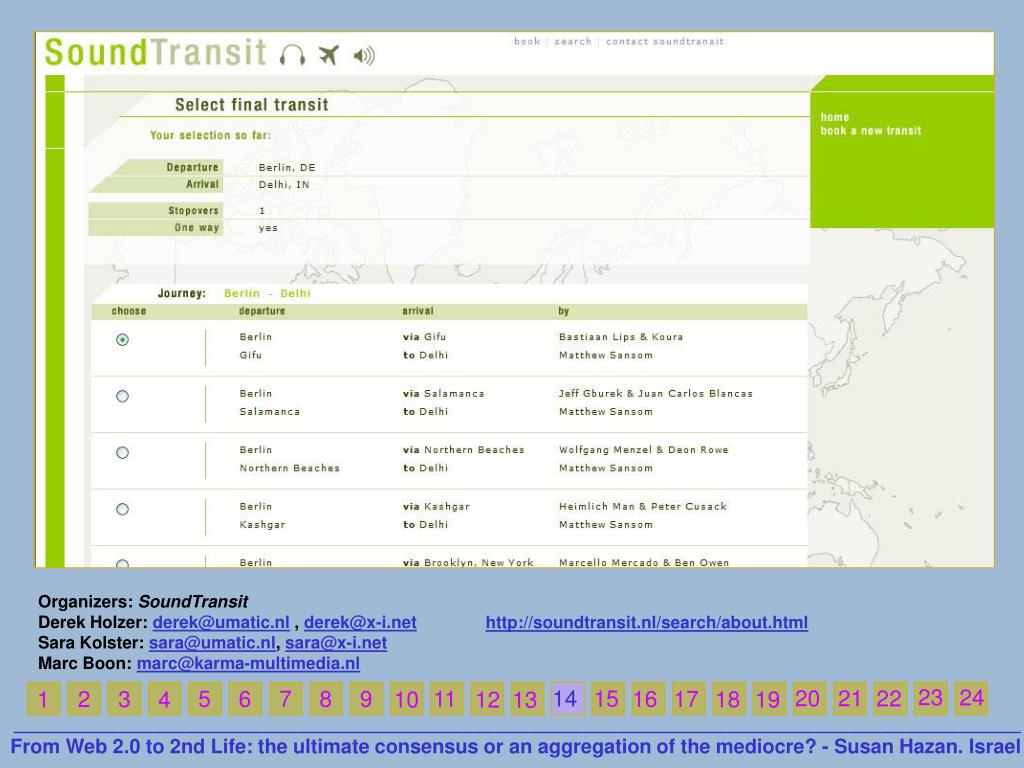The image size is (1024, 768).
Task: Open the search menu item
Action: point(573,41)
